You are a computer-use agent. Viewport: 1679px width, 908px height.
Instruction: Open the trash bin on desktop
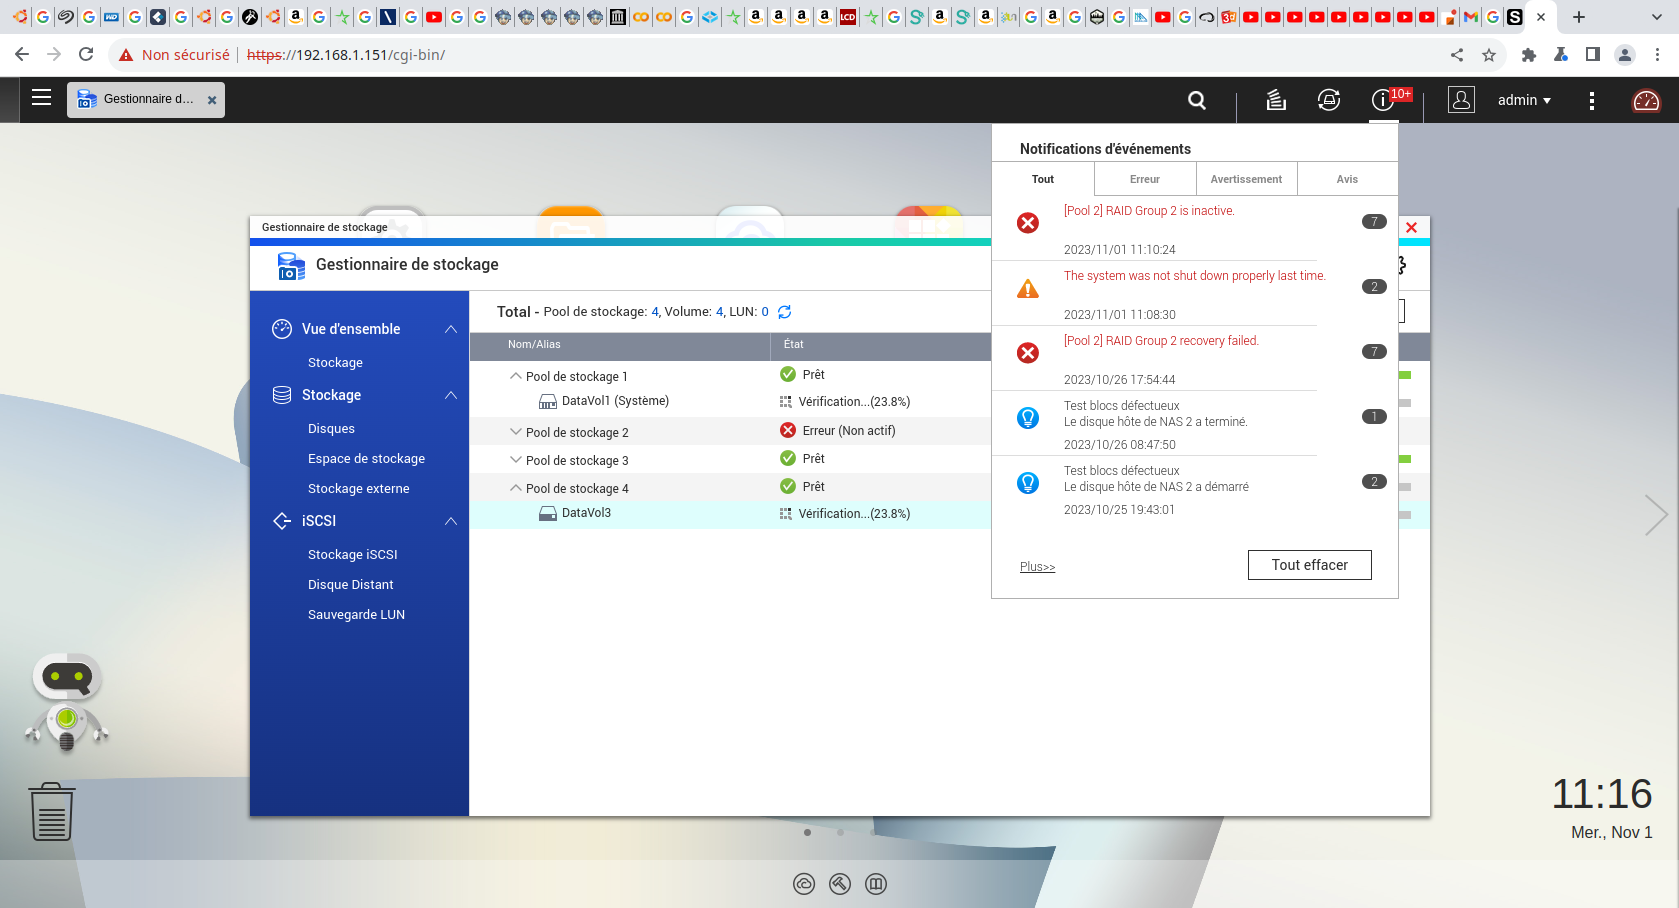click(52, 812)
